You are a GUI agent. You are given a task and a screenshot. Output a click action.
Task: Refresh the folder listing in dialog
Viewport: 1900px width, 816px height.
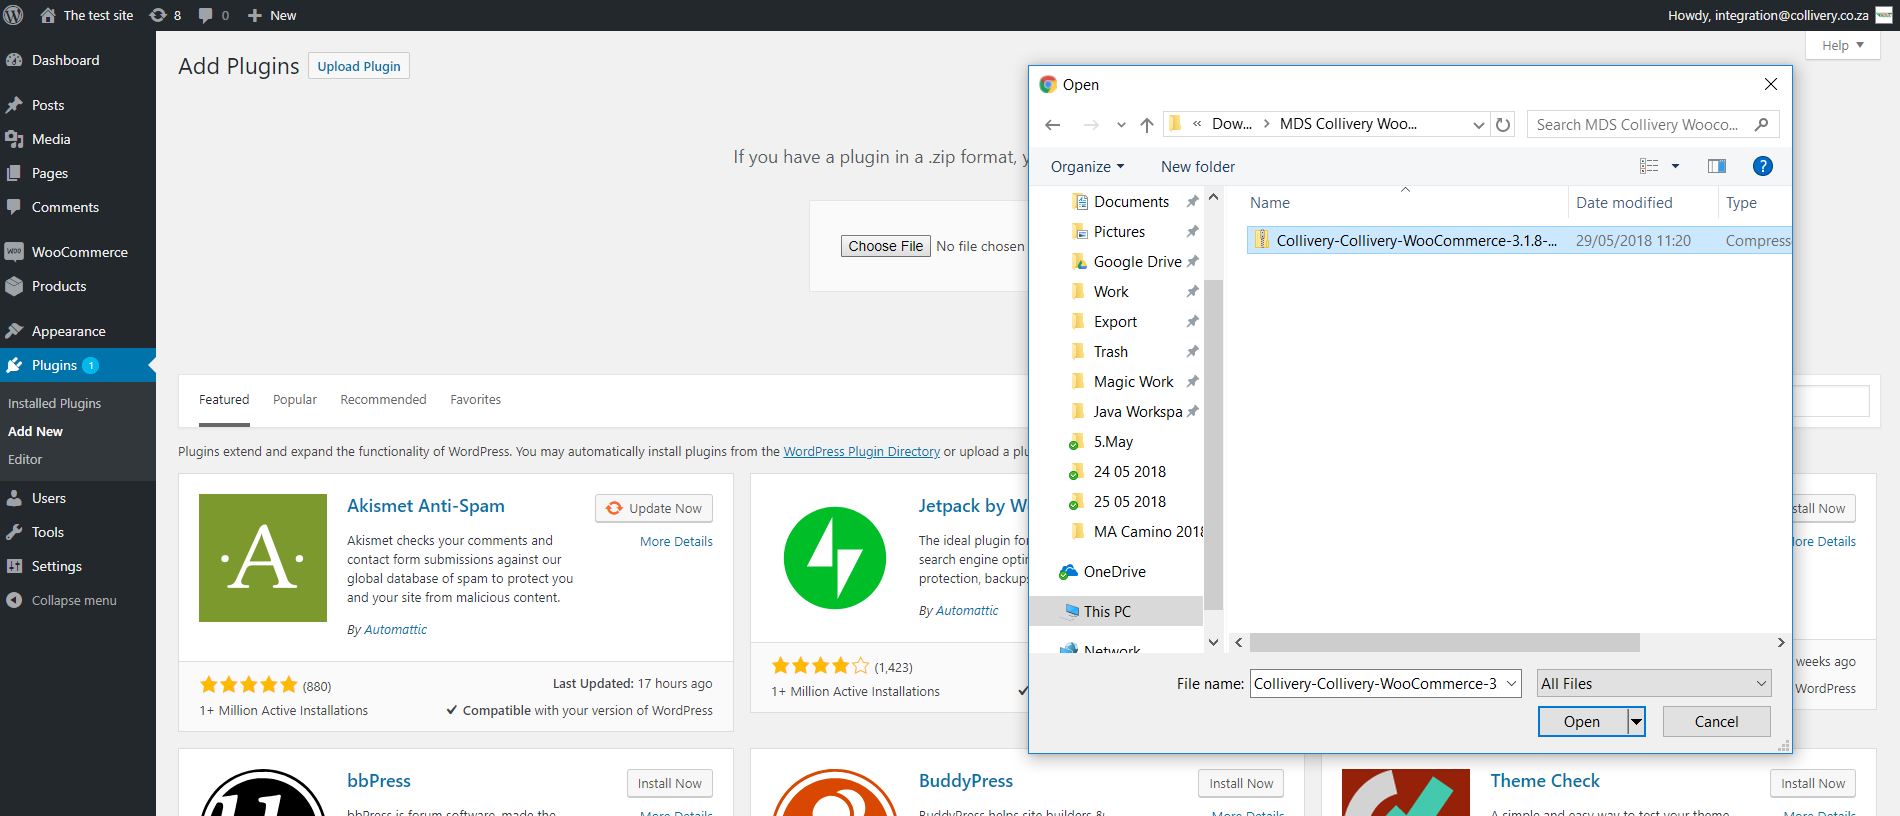point(1502,125)
